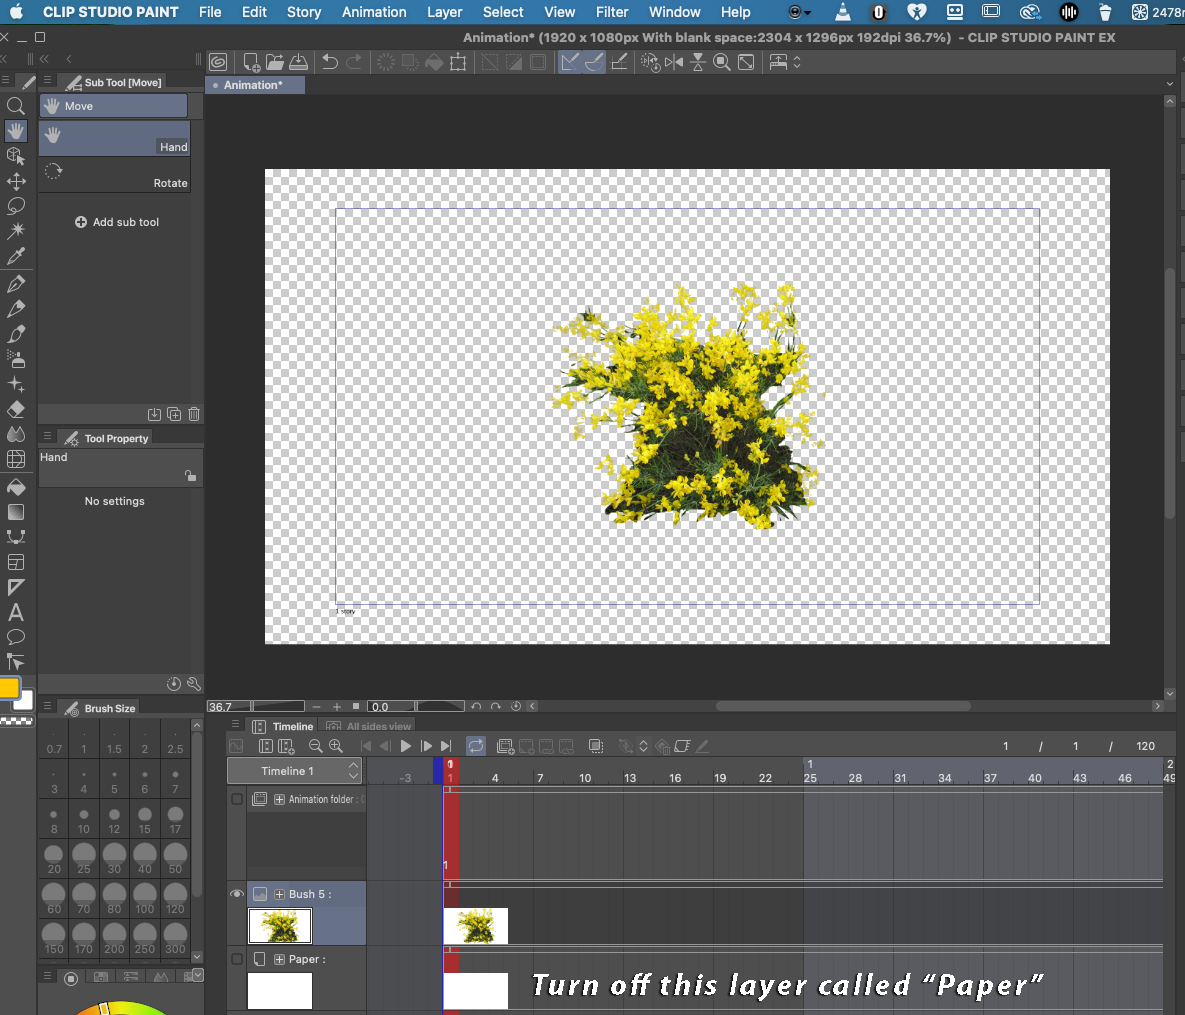1185x1015 pixels.
Task: Select the Eraser tool
Action: [15, 409]
